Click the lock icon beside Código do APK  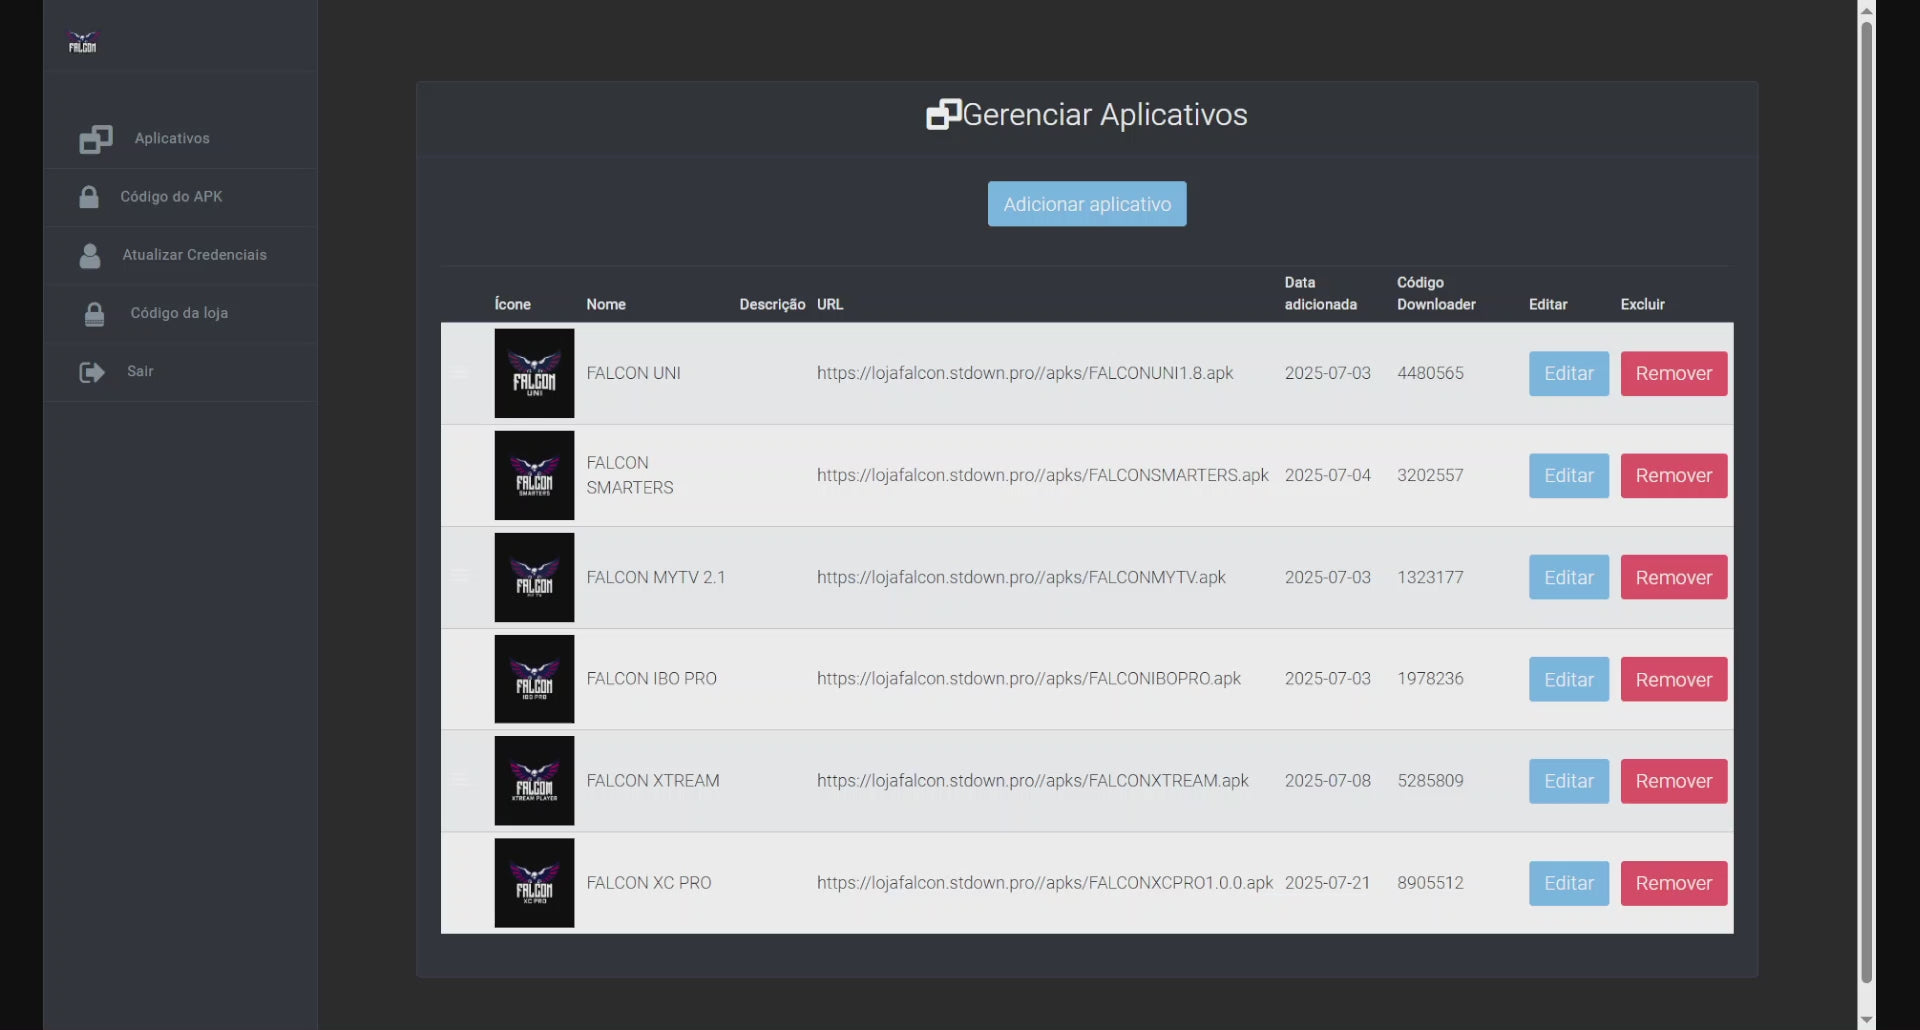[89, 197]
